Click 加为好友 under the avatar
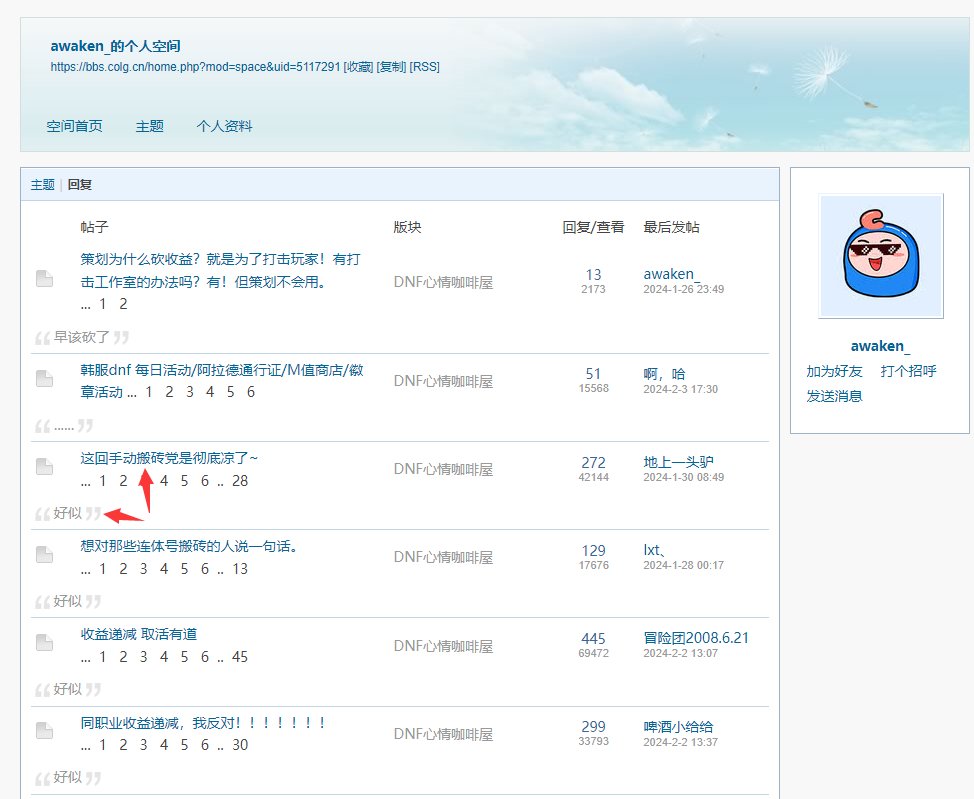Screen dimensions: 974x799 point(834,371)
